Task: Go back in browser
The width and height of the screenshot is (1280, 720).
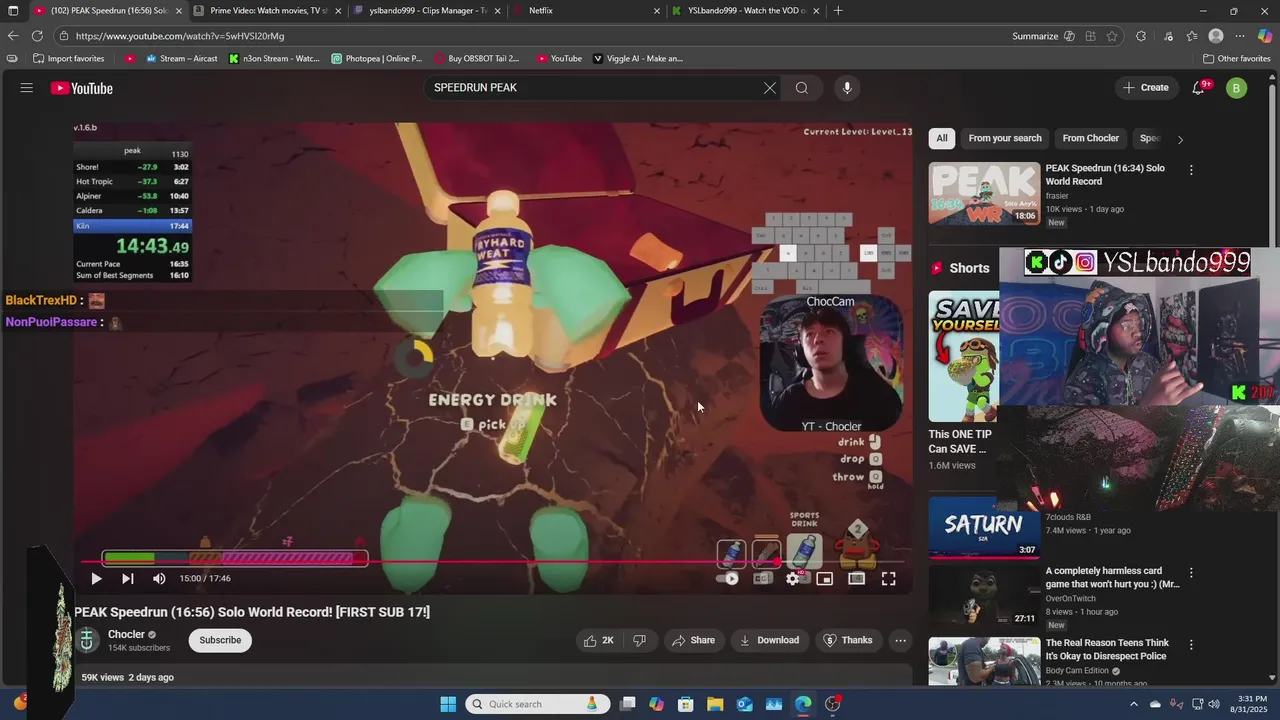Action: point(13,36)
